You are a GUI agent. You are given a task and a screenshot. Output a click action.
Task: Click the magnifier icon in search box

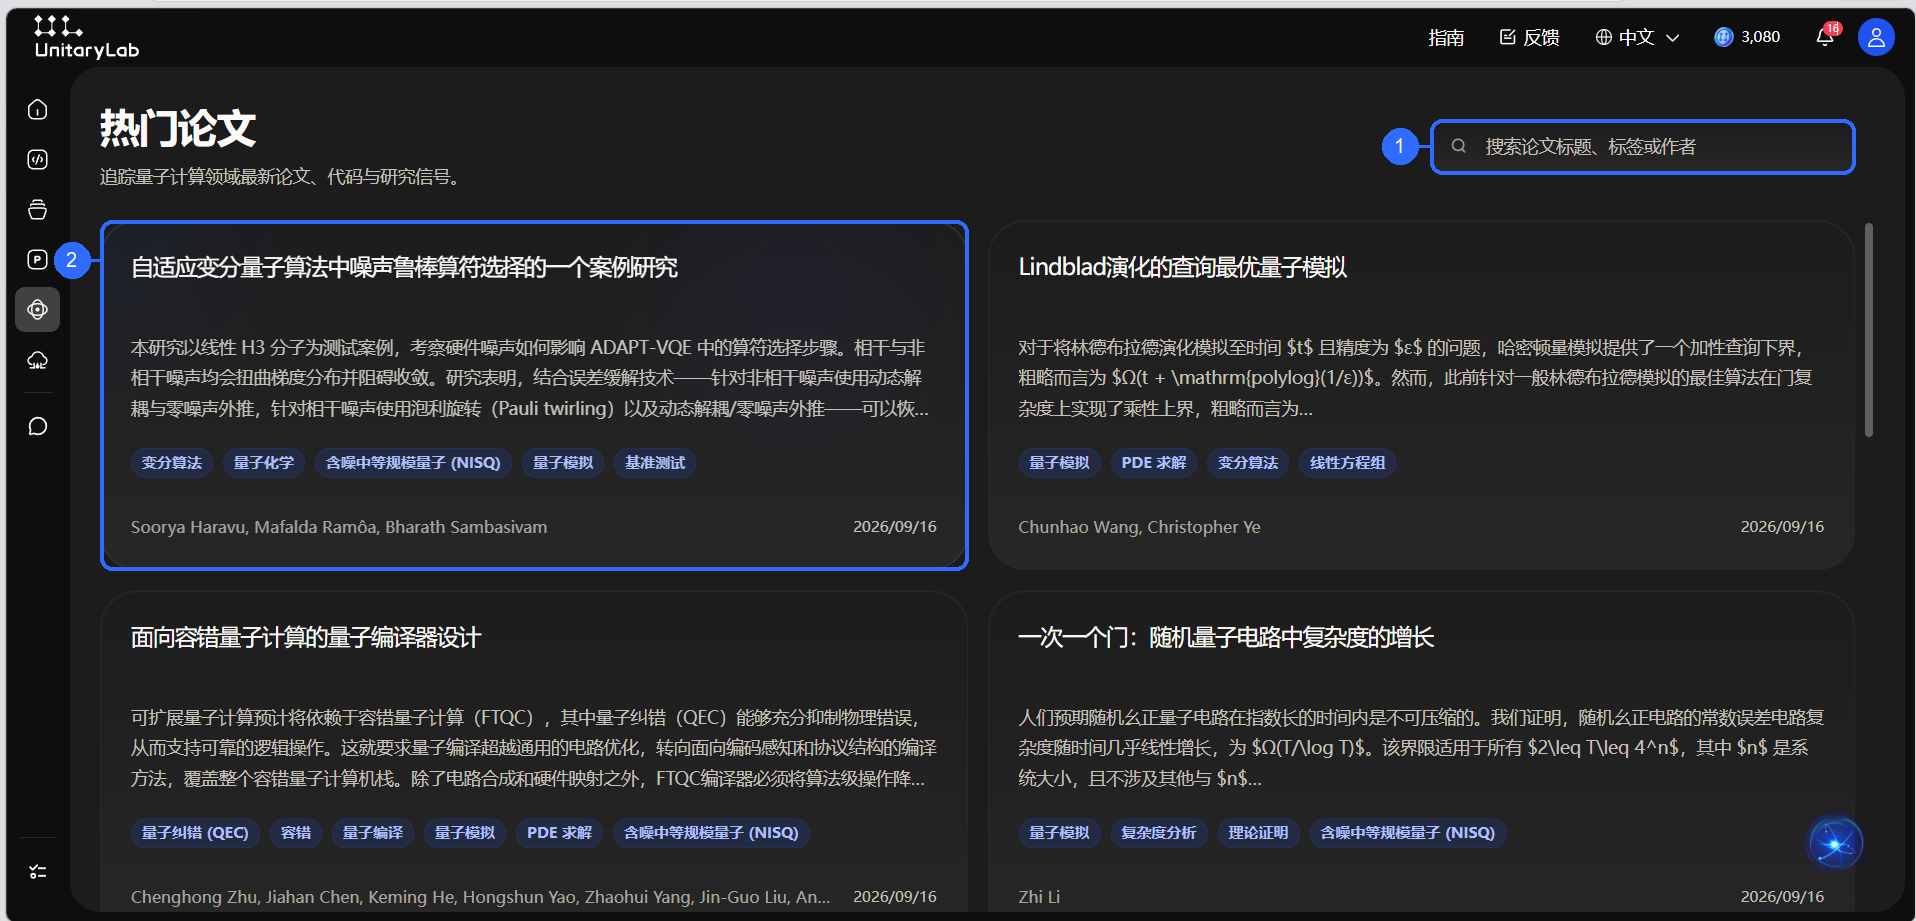tap(1459, 146)
